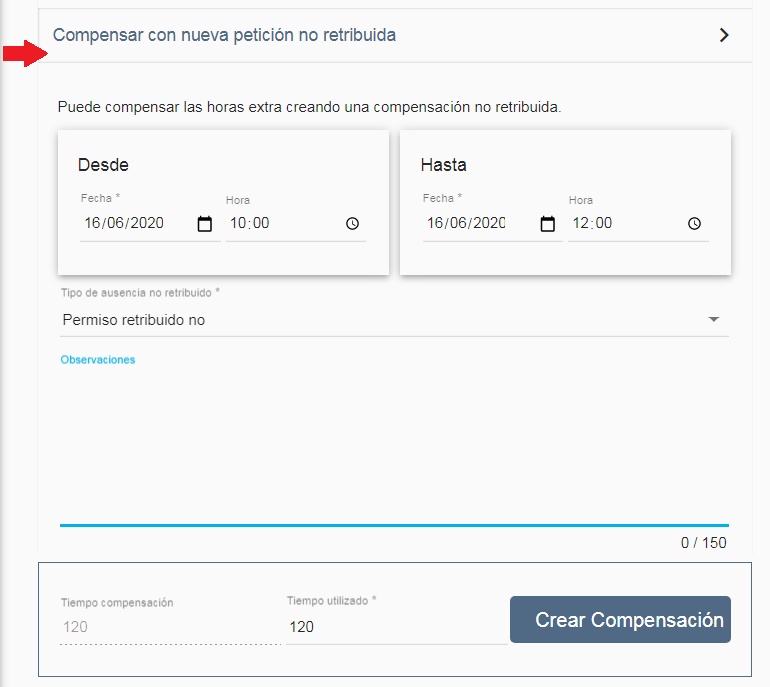Click the Observaciones field label
This screenshot has width=770, height=687.
[98, 360]
